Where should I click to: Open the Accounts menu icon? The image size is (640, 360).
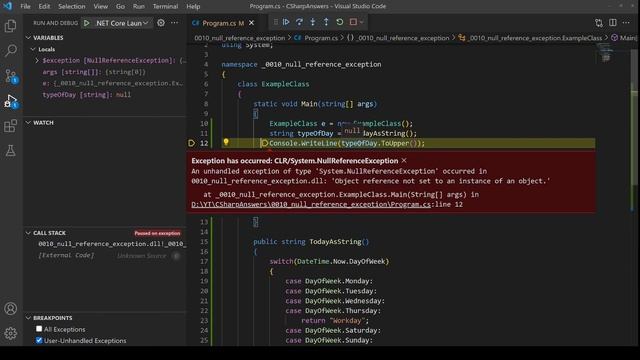click(10, 309)
